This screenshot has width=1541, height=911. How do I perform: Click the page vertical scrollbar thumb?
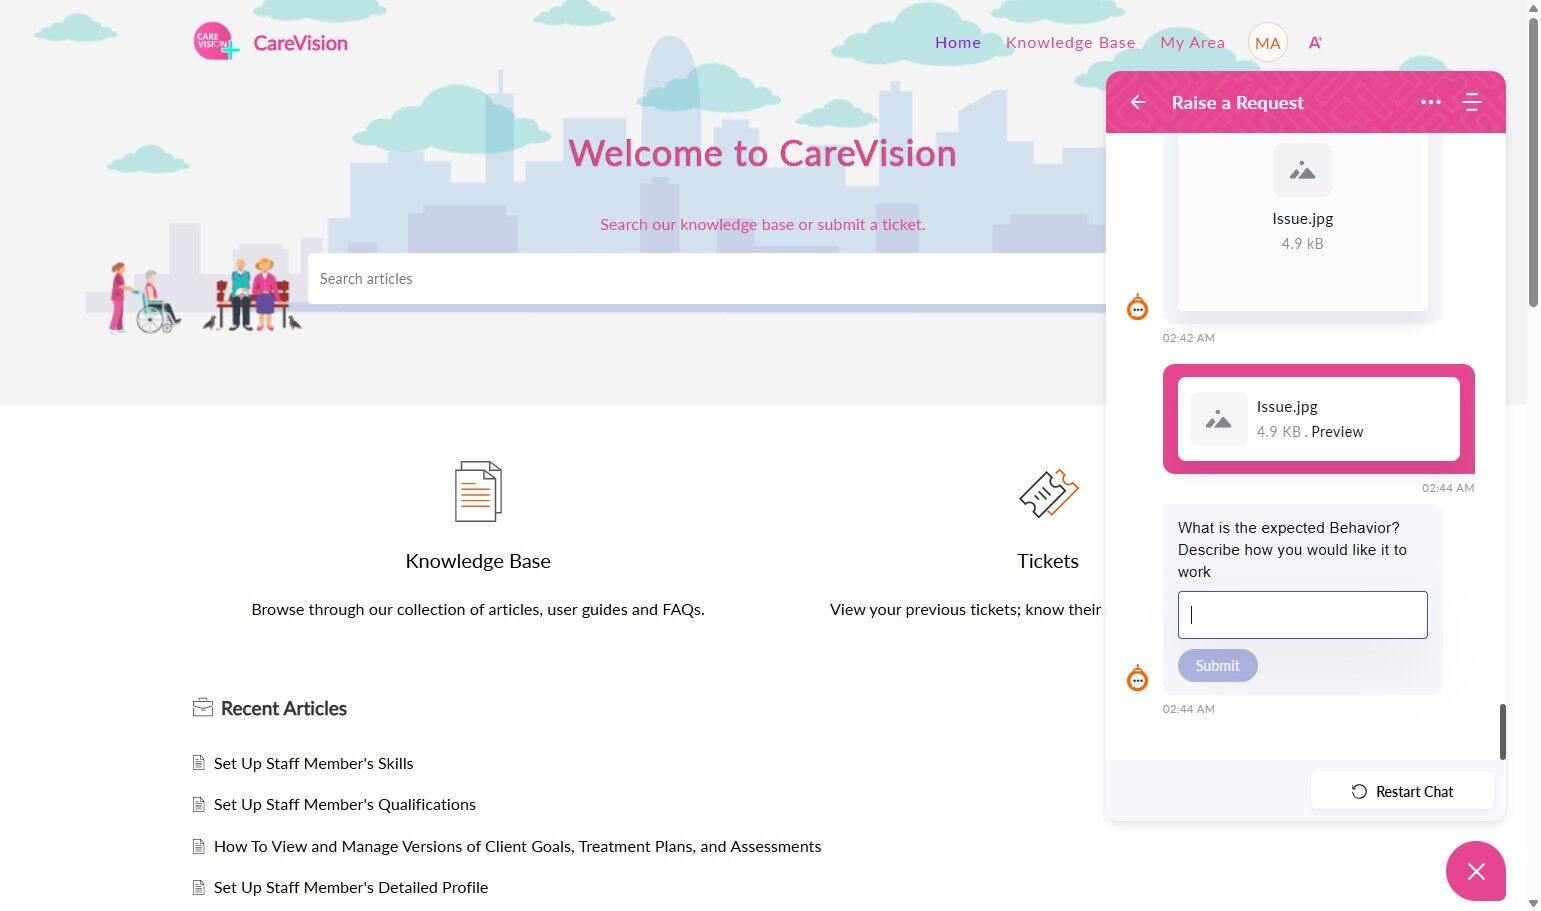1533,162
